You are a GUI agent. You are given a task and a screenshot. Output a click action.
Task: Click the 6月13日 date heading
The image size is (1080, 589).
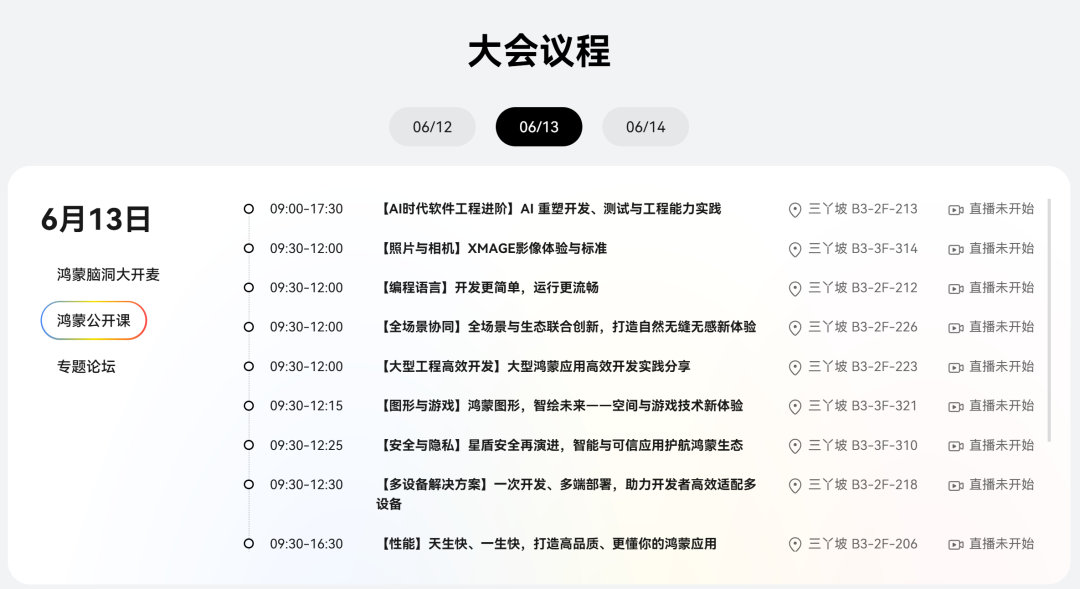point(96,219)
